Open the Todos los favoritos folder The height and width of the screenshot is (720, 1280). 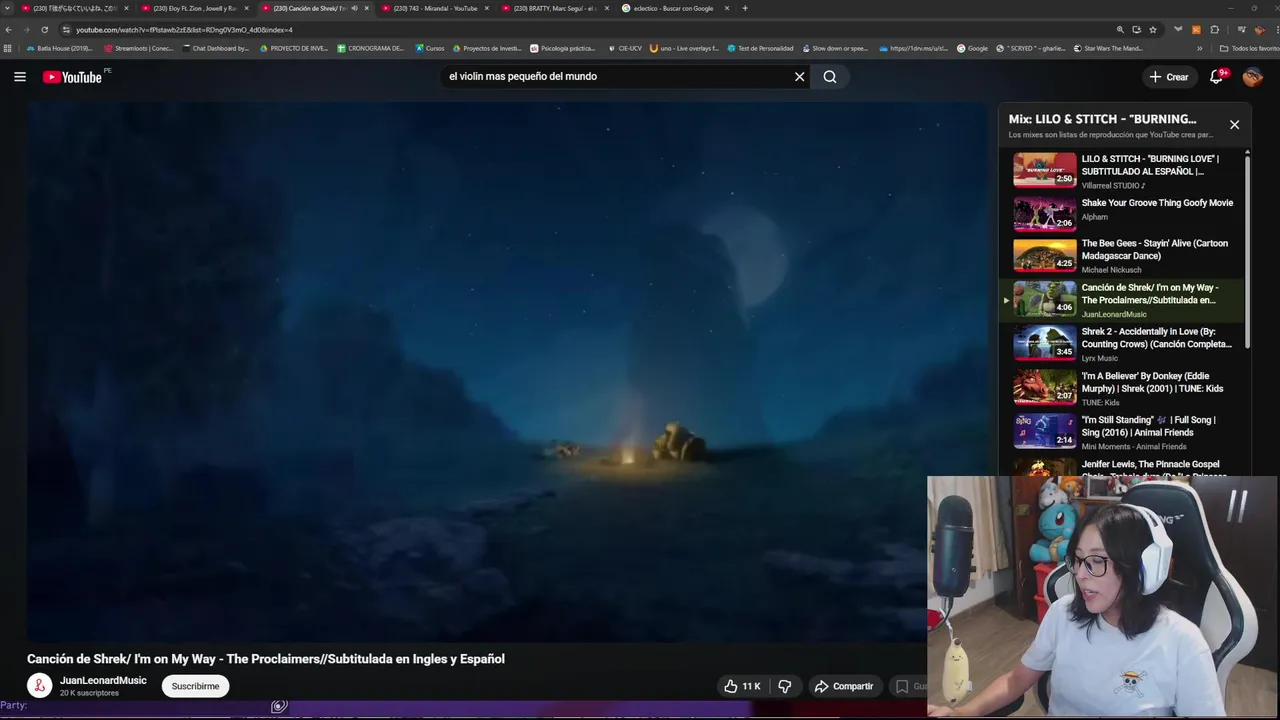tap(1249, 48)
